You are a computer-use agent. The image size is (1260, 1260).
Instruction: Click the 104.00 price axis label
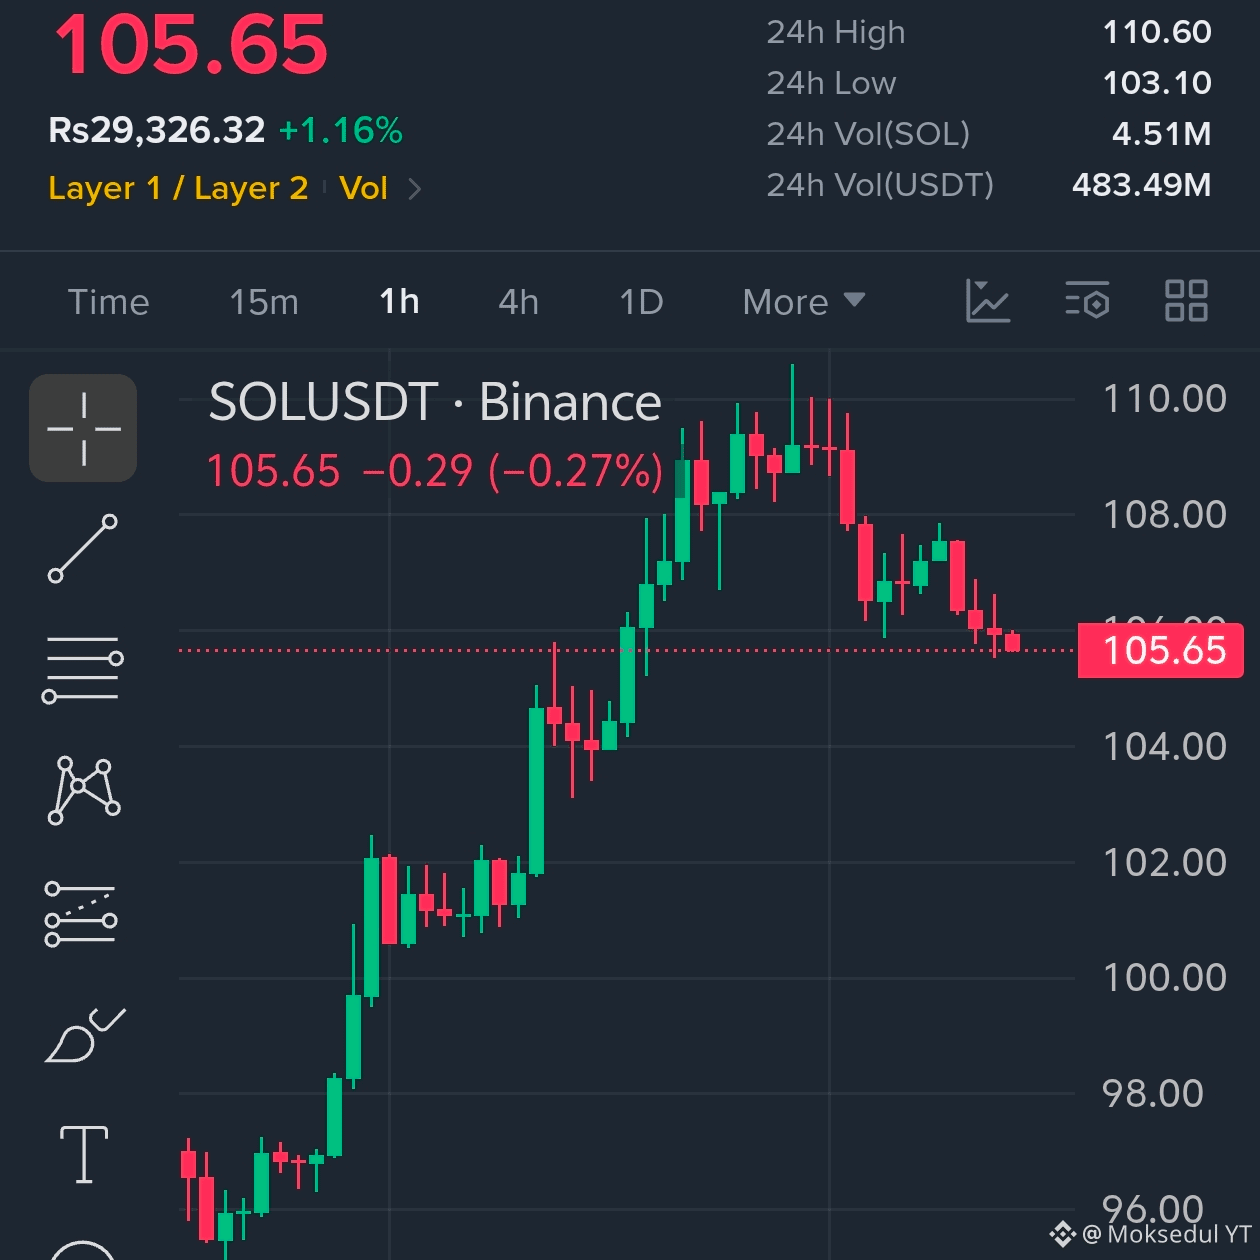tap(1164, 747)
